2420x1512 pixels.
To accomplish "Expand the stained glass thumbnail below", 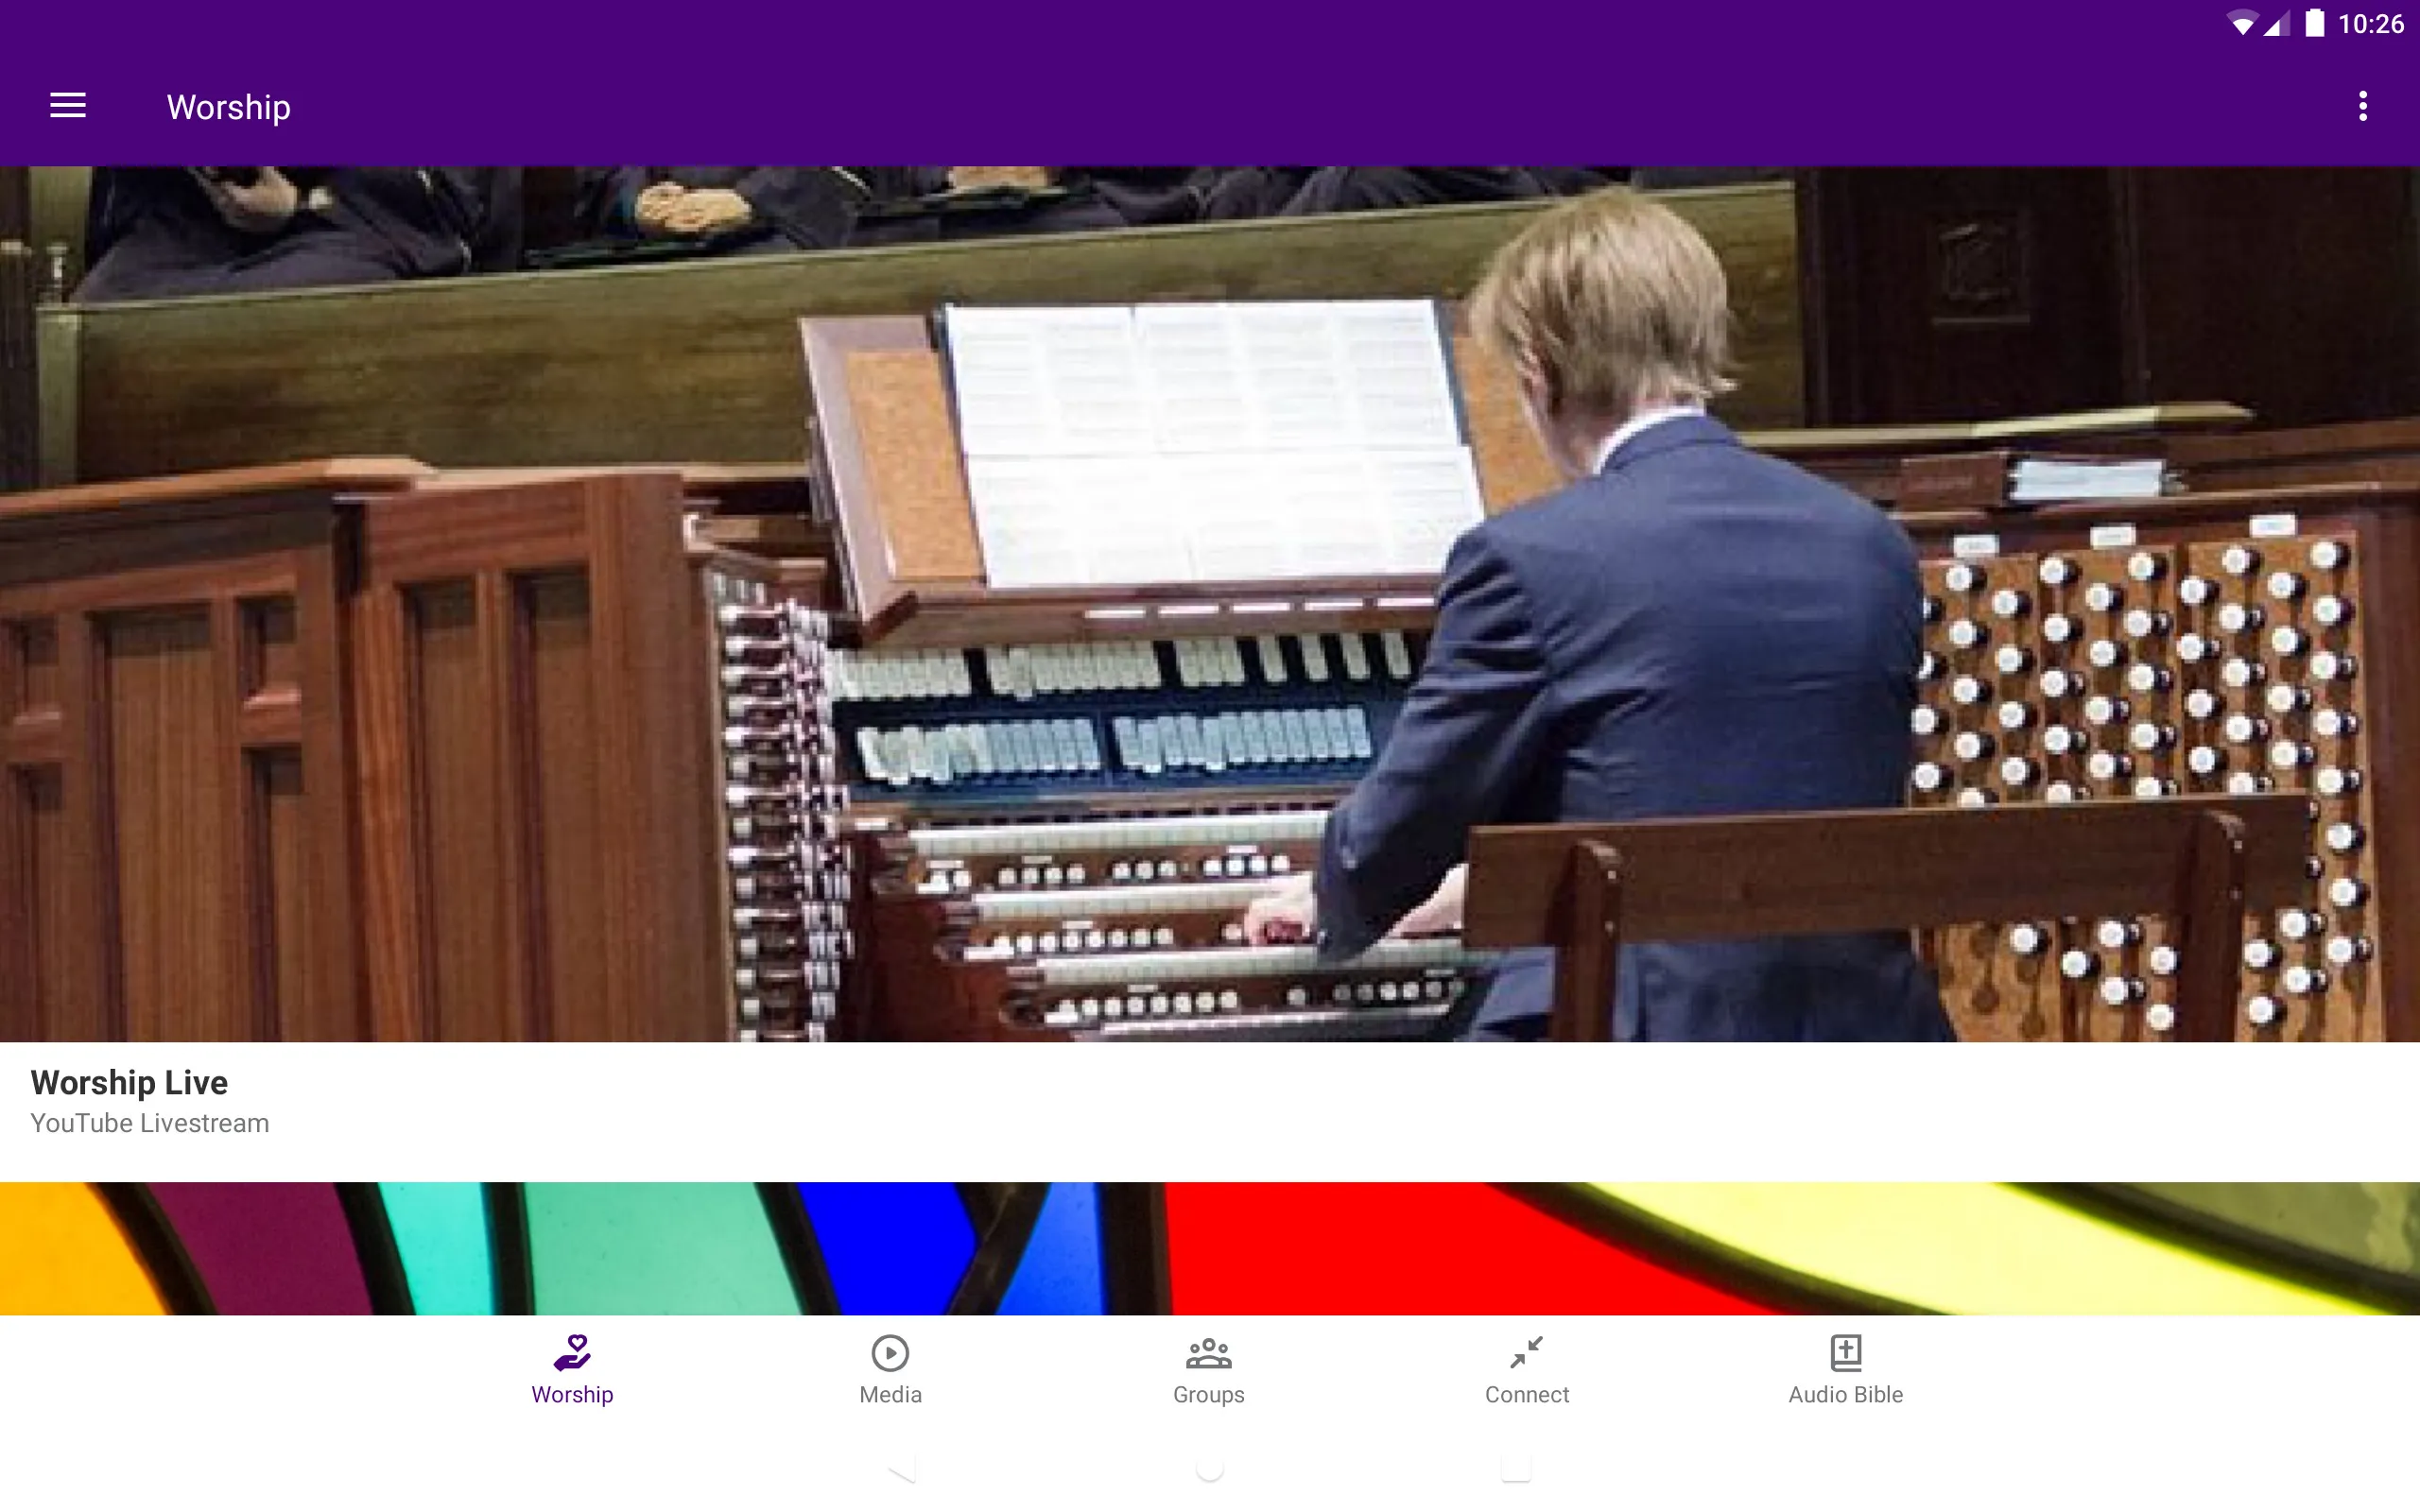I will coord(1209,1246).
